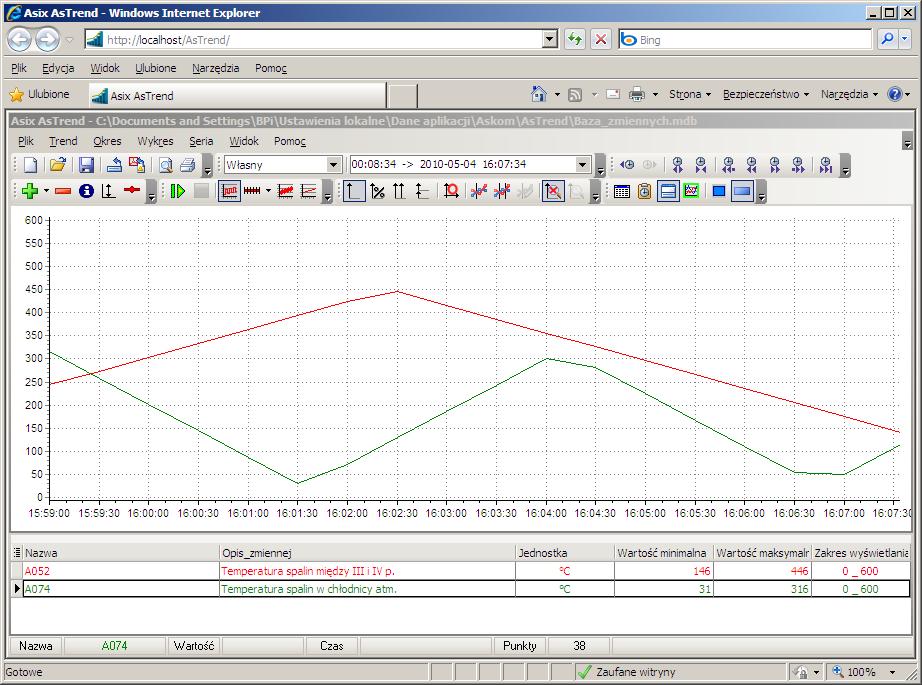Click IE back navigation button

(x=19, y=39)
